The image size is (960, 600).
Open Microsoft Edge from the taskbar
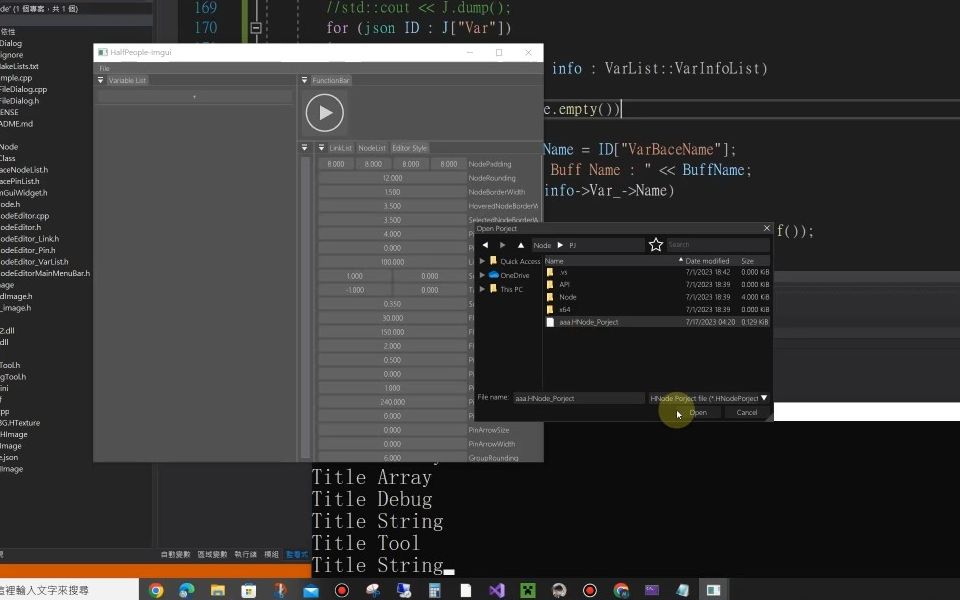pyautogui.click(x=187, y=590)
